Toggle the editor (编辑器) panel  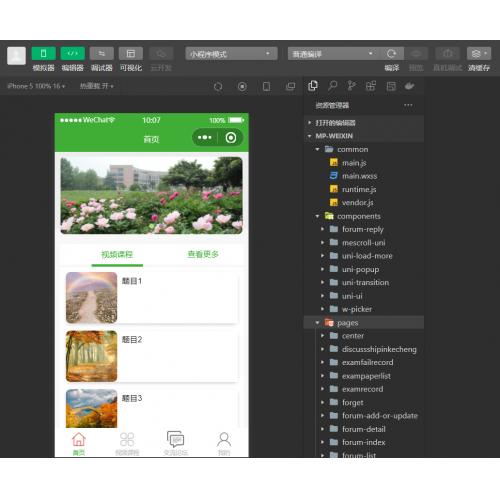pos(72,53)
